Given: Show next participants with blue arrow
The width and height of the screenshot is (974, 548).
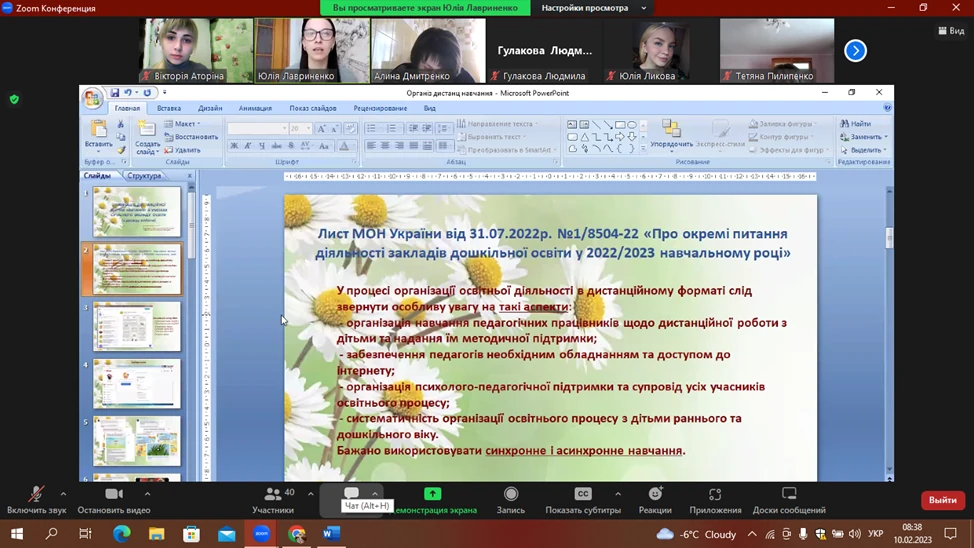Looking at the screenshot, I should 855,51.
